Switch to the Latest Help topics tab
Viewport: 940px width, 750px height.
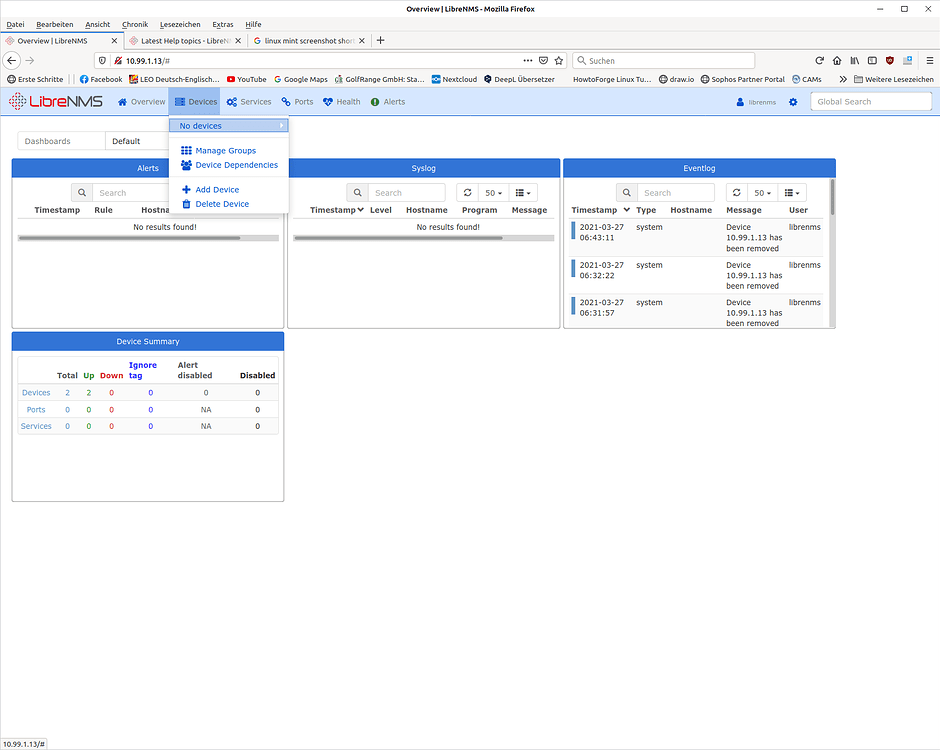pyautogui.click(x=186, y=41)
